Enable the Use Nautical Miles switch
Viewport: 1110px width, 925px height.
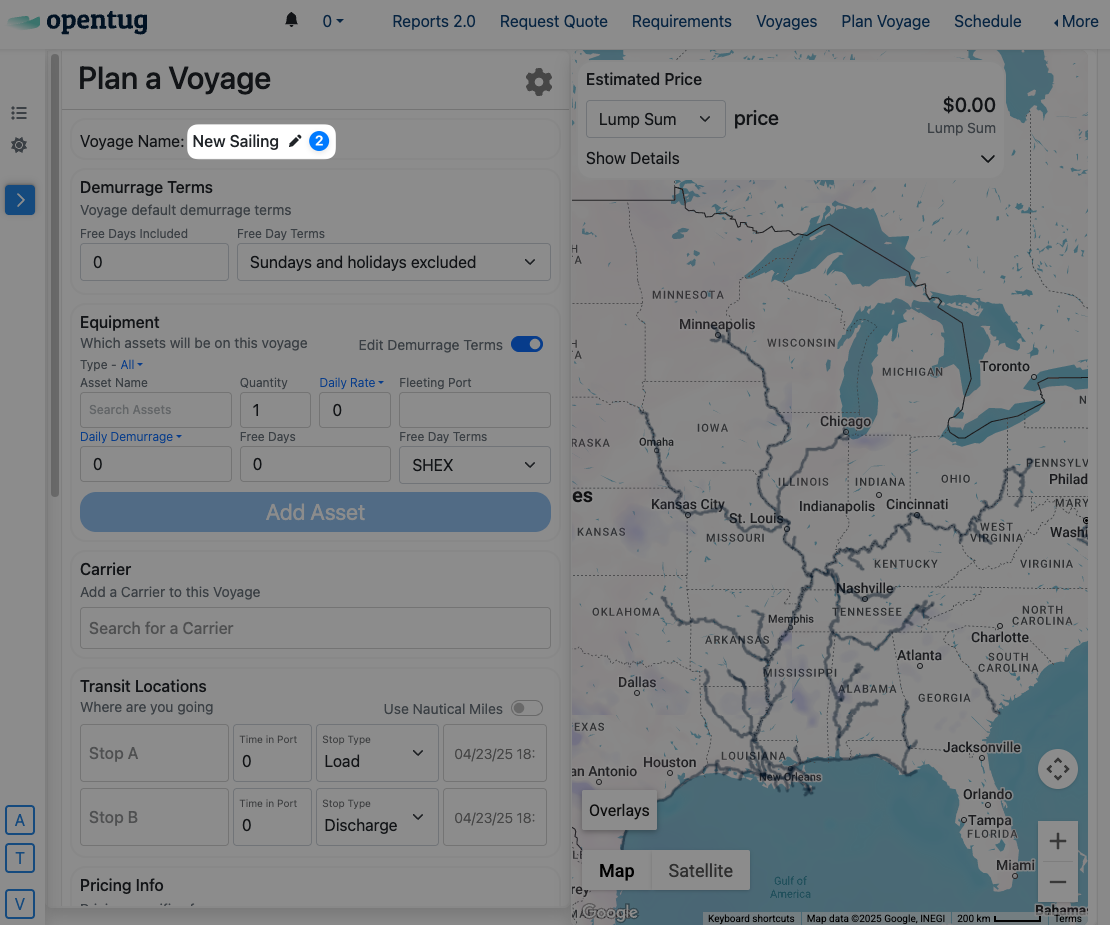pyautogui.click(x=527, y=708)
